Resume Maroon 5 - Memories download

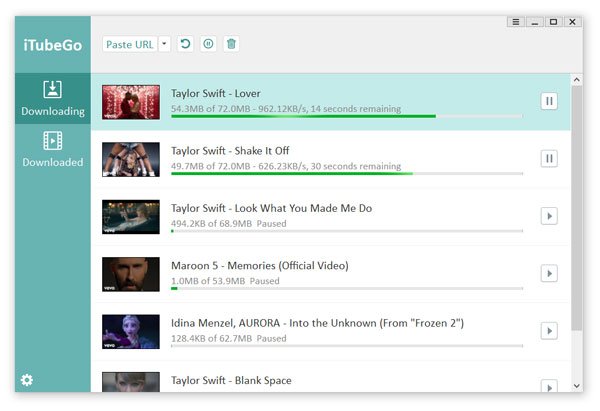(x=549, y=273)
